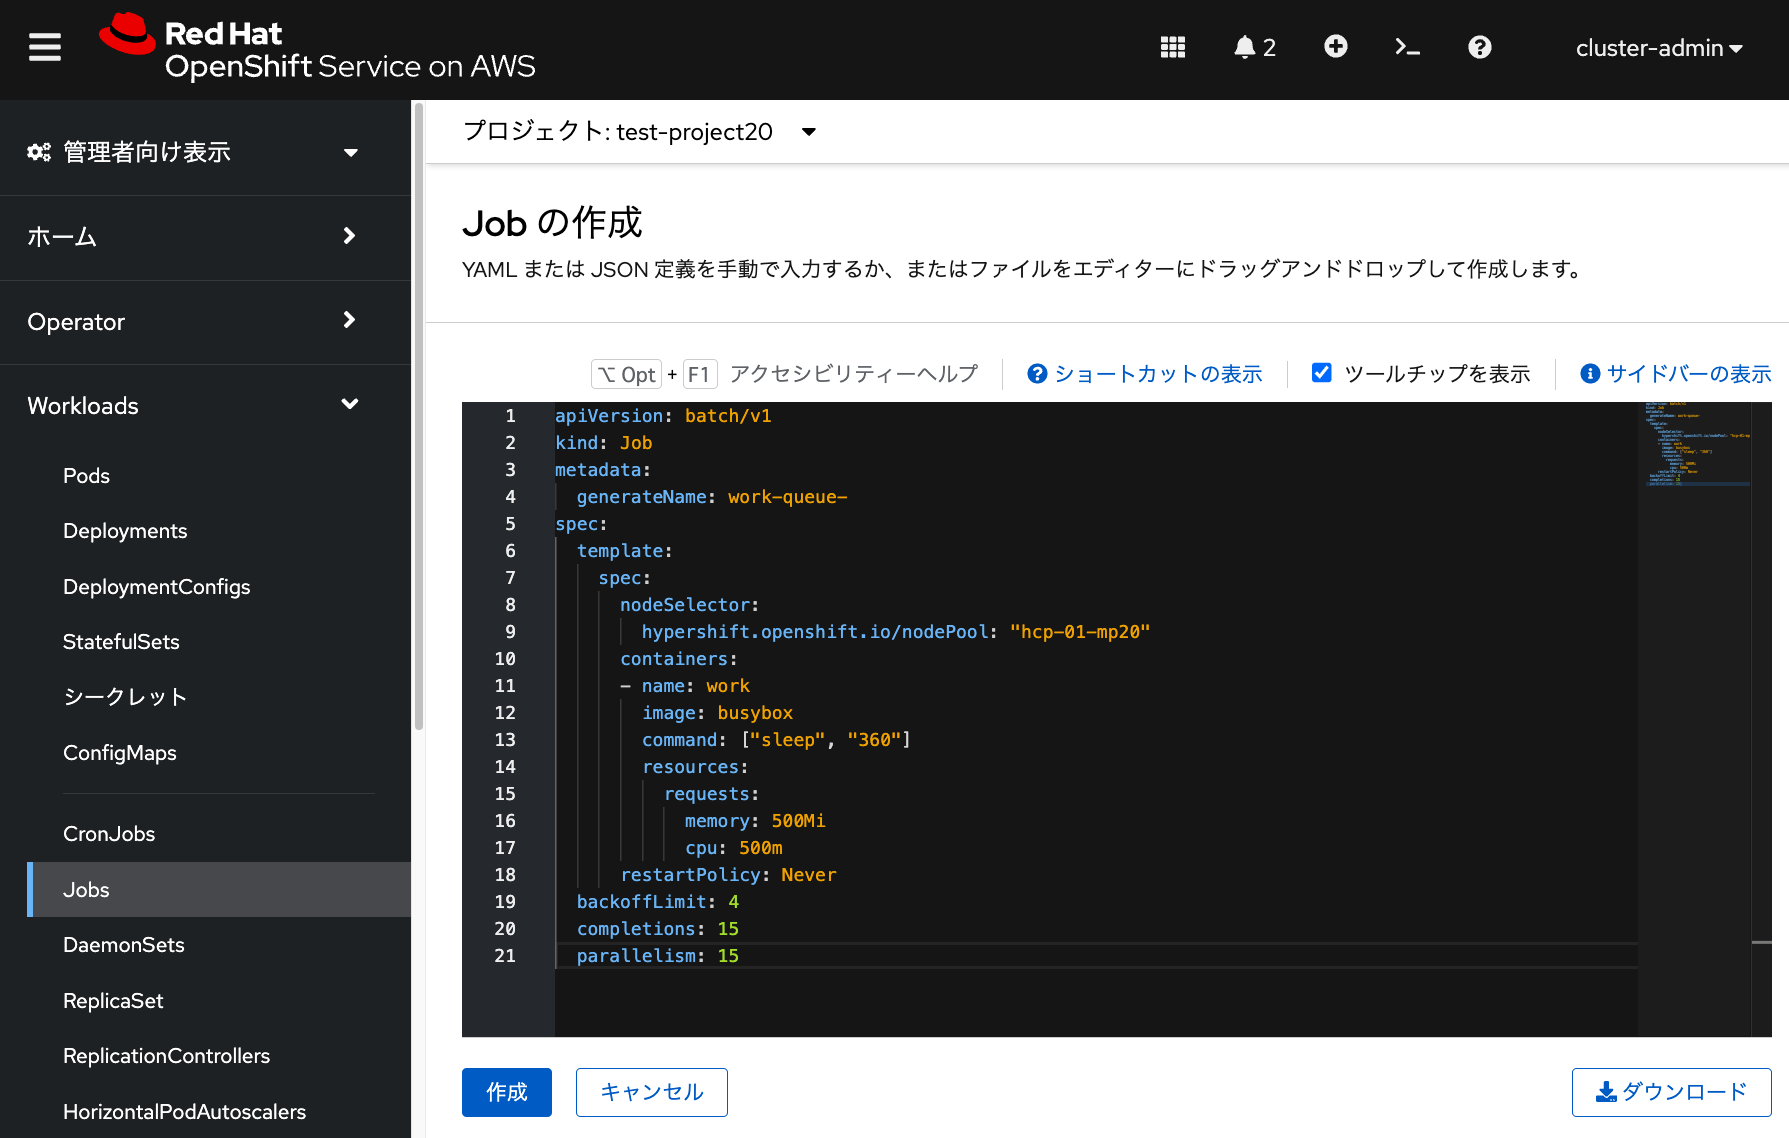Click the アクセシビリティーヘルプ label
Image resolution: width=1789 pixels, height=1138 pixels.
tap(853, 374)
